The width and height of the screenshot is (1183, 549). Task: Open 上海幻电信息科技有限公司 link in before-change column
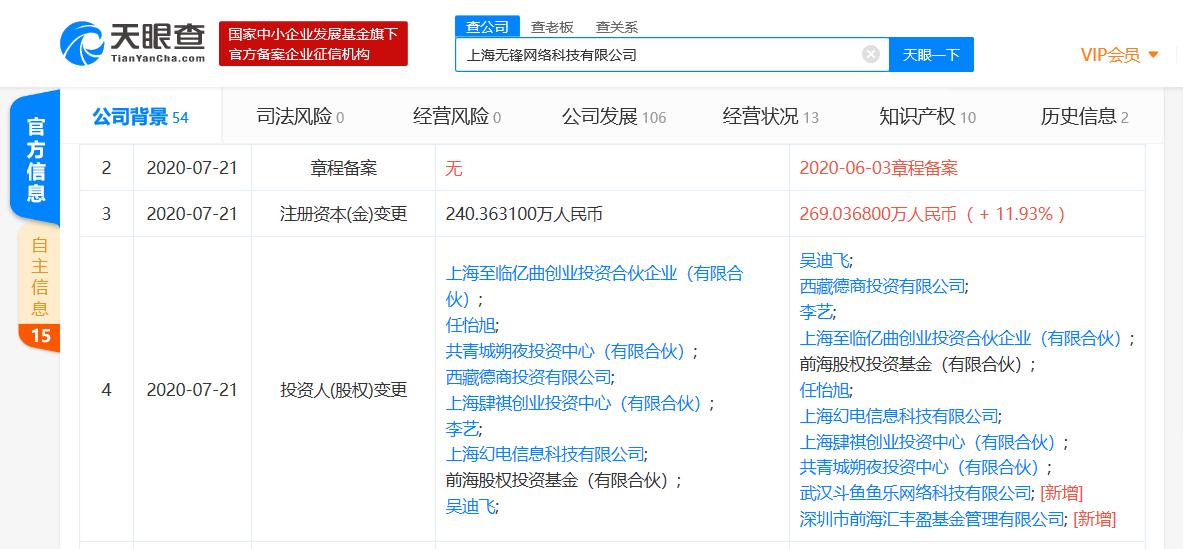(x=545, y=454)
